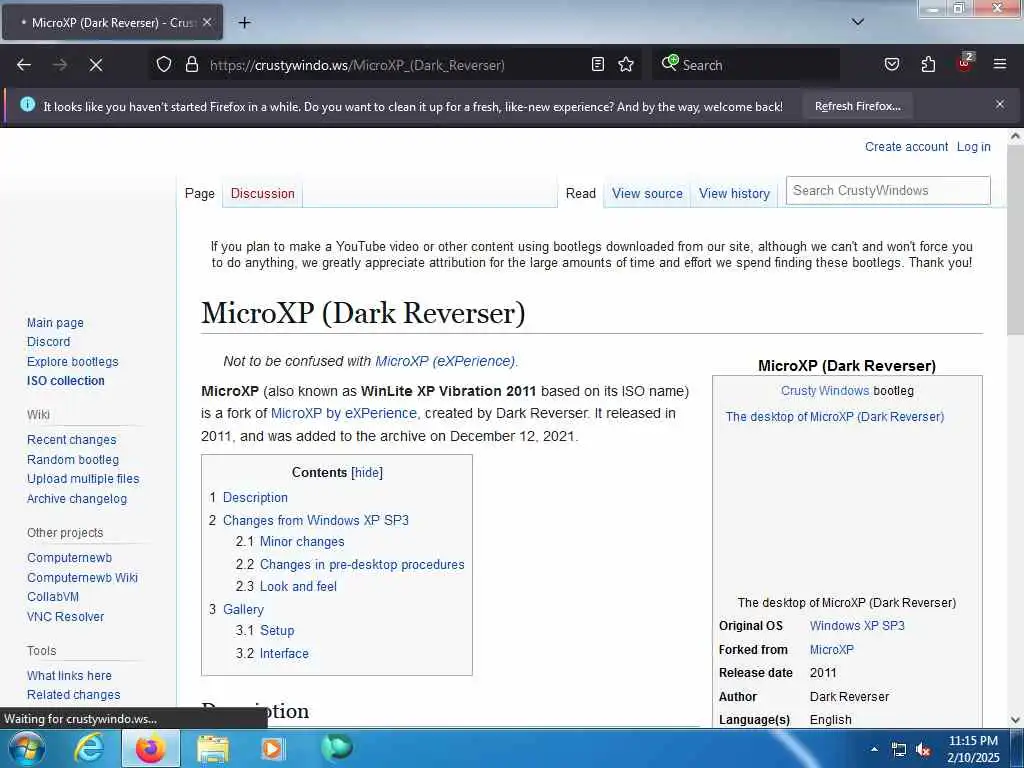Show hidden system tray icons

click(874, 749)
